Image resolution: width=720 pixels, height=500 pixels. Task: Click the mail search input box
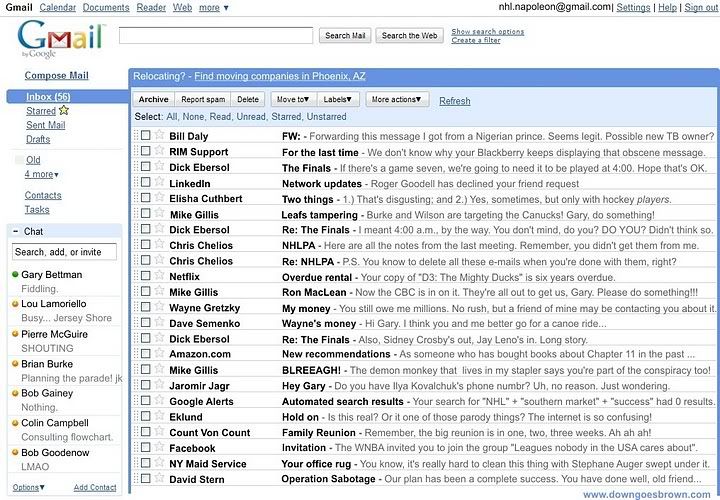[x=216, y=35]
